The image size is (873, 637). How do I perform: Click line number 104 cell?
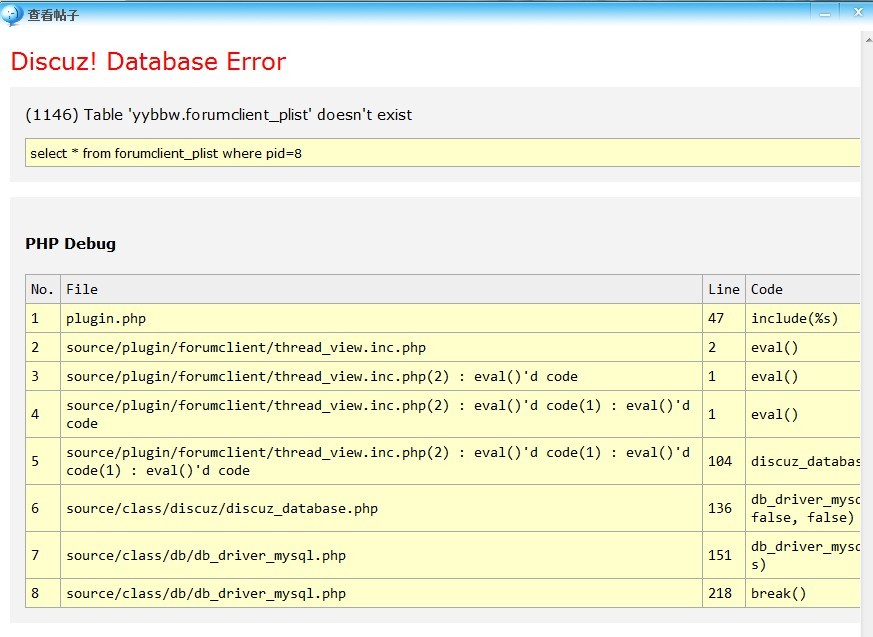coord(724,461)
